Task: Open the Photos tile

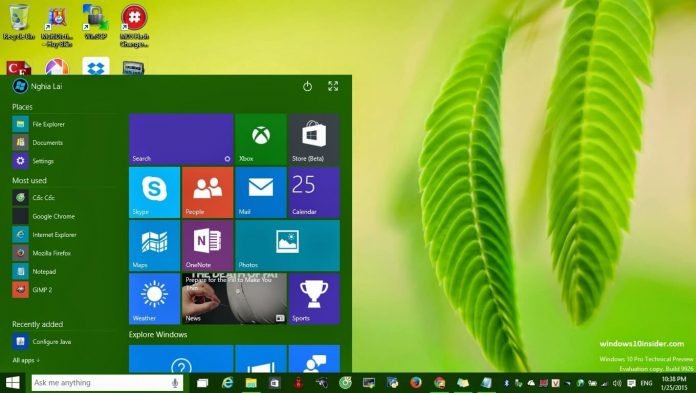Action: [288, 246]
